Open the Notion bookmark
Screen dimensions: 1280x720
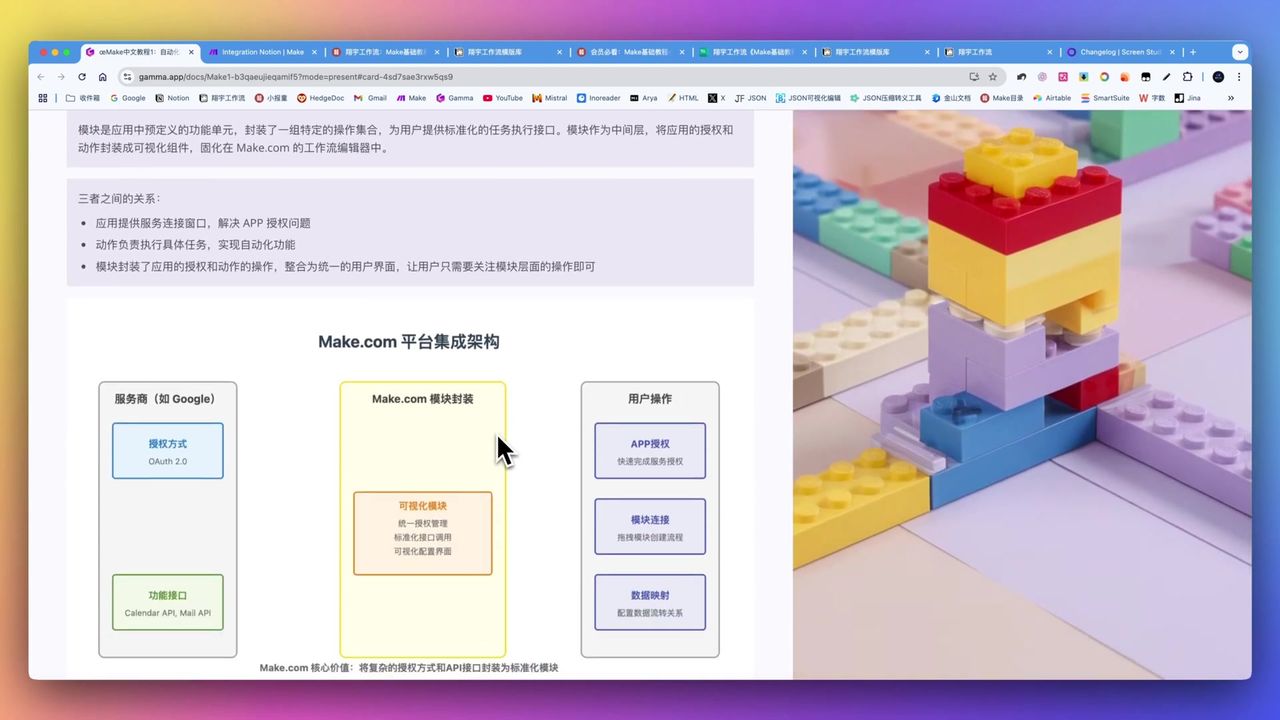[172, 97]
